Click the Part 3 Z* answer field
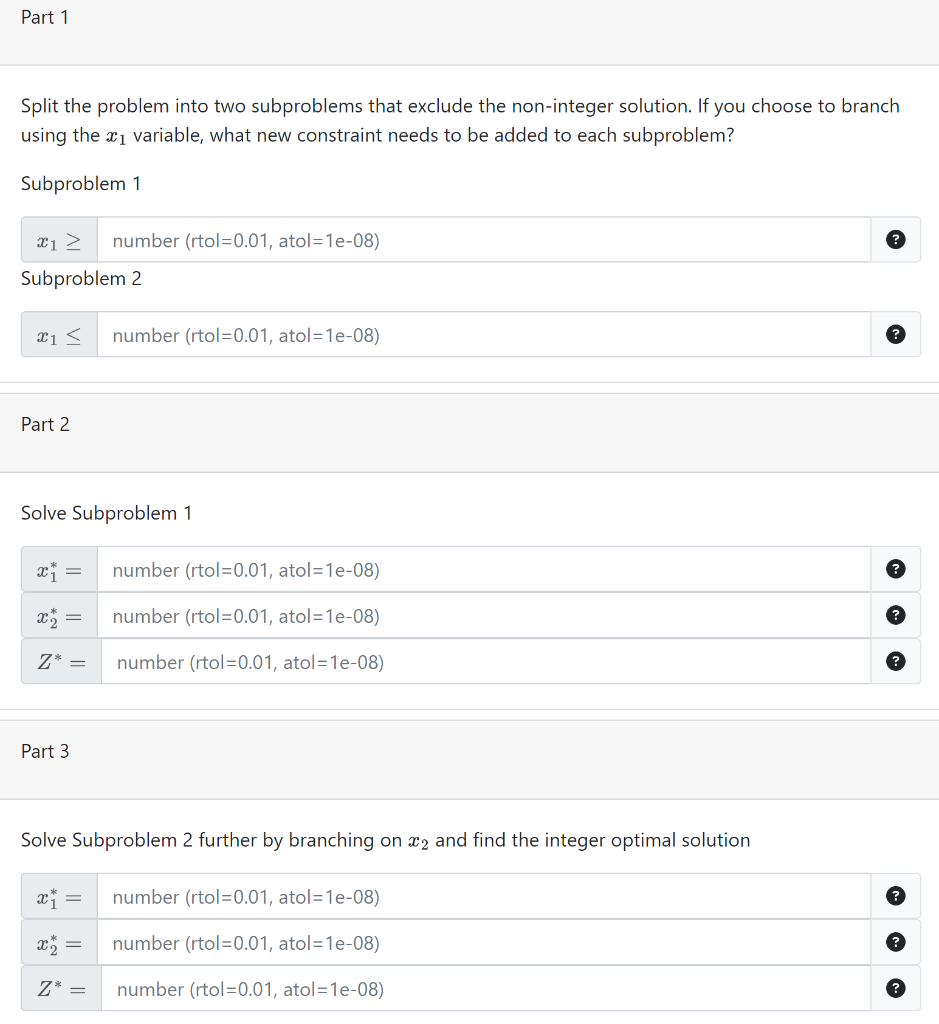Image resolution: width=939 pixels, height=1024 pixels. point(486,988)
